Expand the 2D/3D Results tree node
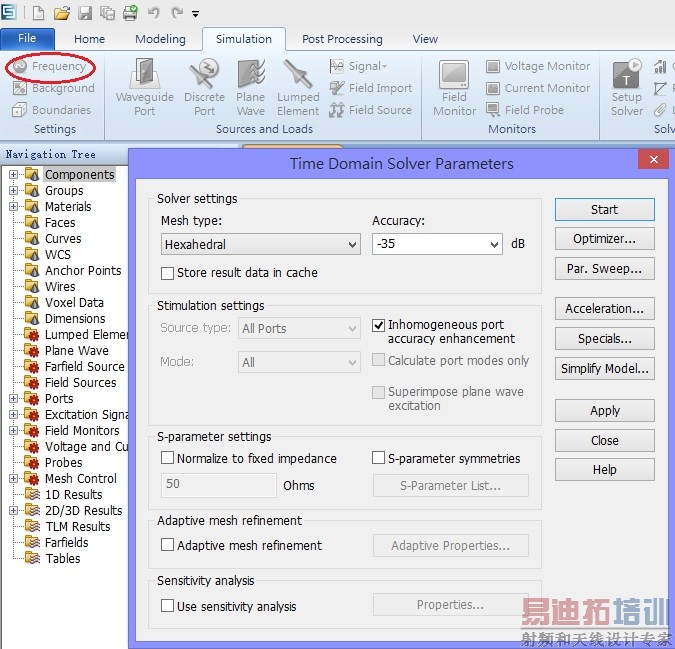 (x=13, y=510)
